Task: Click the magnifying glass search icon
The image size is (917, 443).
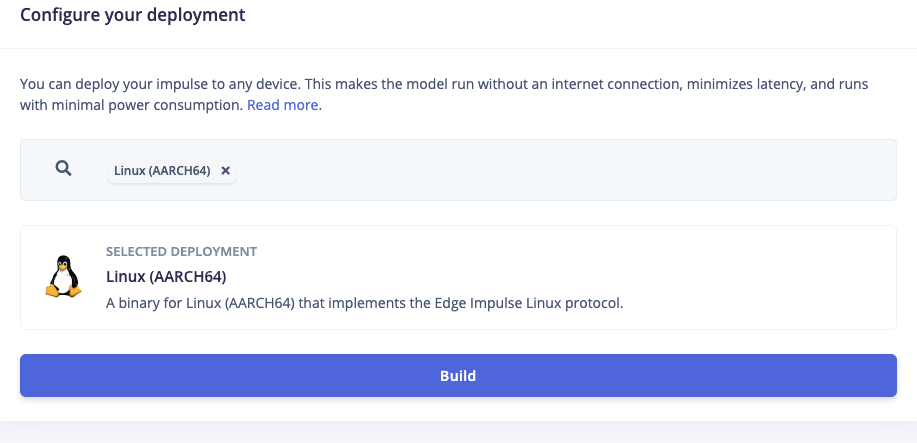Action: [64, 169]
